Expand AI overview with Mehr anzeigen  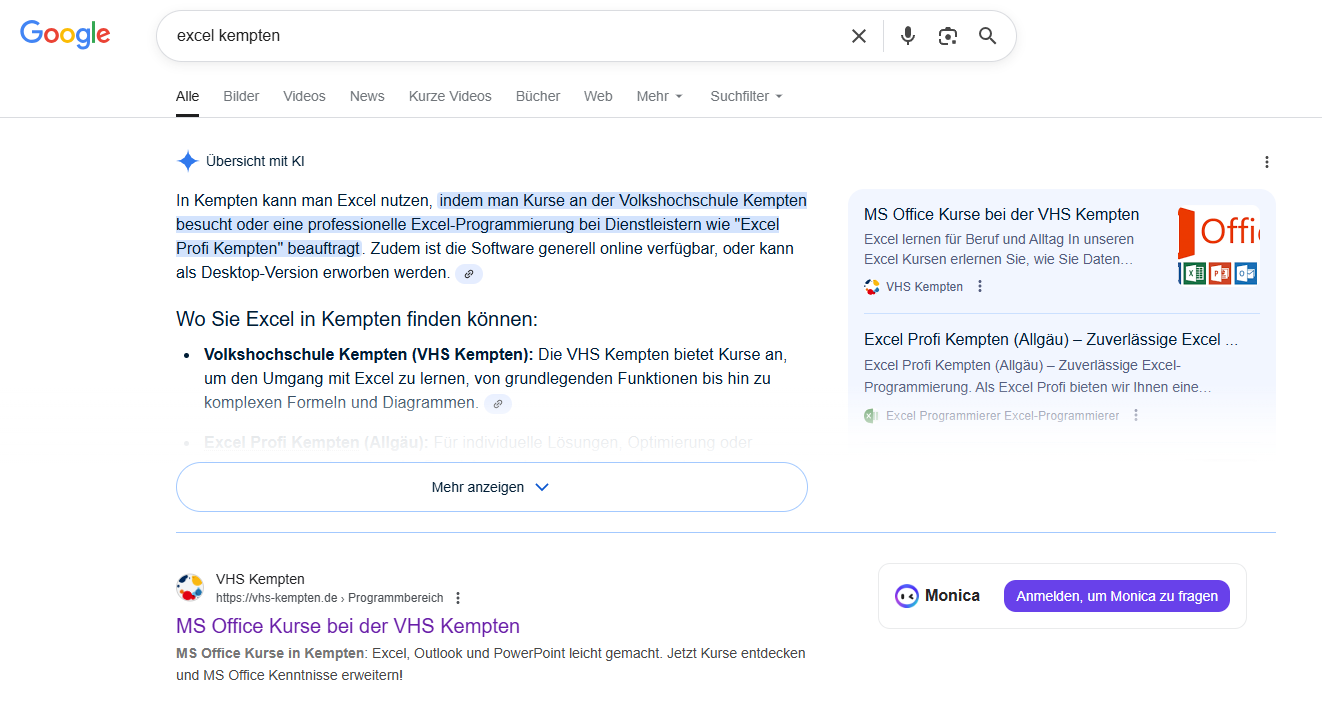pos(491,487)
